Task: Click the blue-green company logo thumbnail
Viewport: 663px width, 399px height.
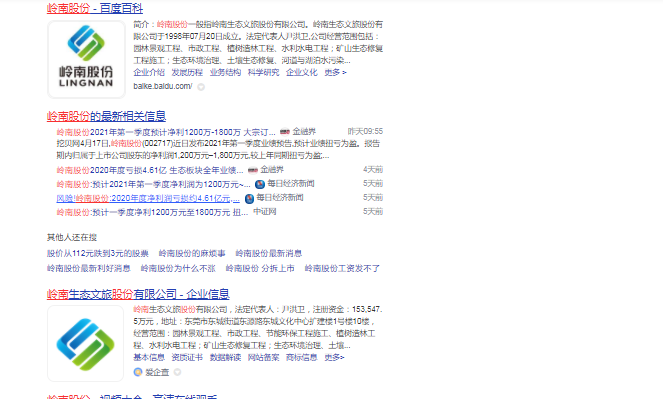Action: pyautogui.click(x=85, y=344)
